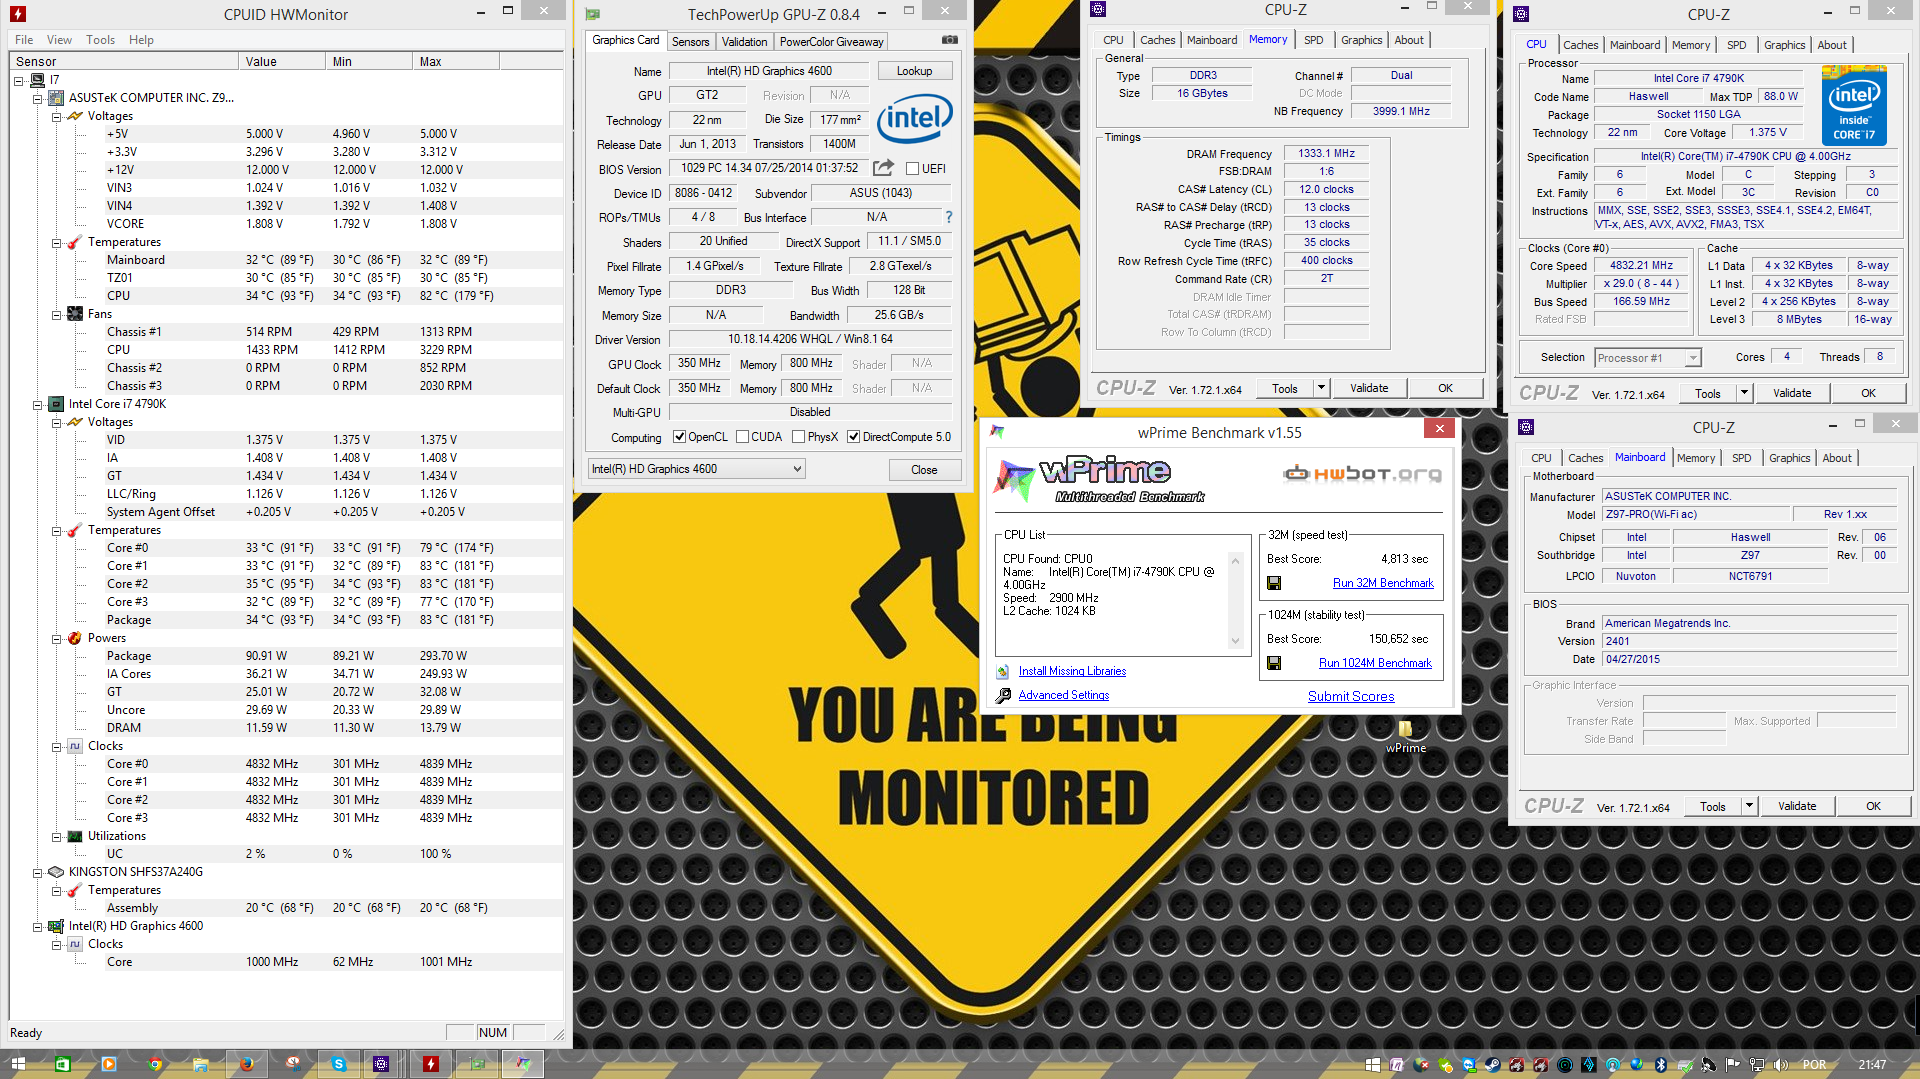Screen dimensions: 1920x1079
Task: Switch to Firefox in the taskbar
Action: click(246, 1064)
